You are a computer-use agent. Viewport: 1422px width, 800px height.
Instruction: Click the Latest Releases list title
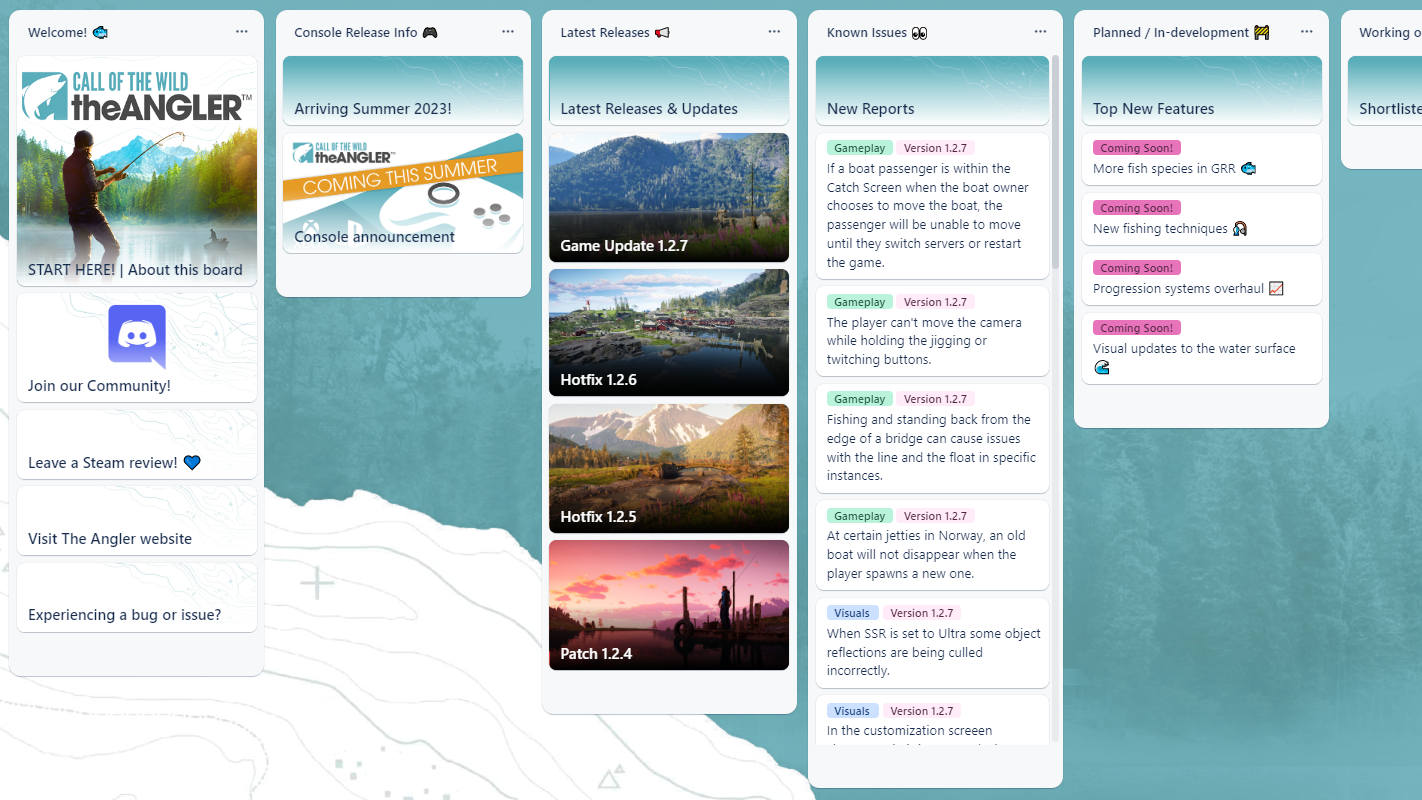coord(615,33)
